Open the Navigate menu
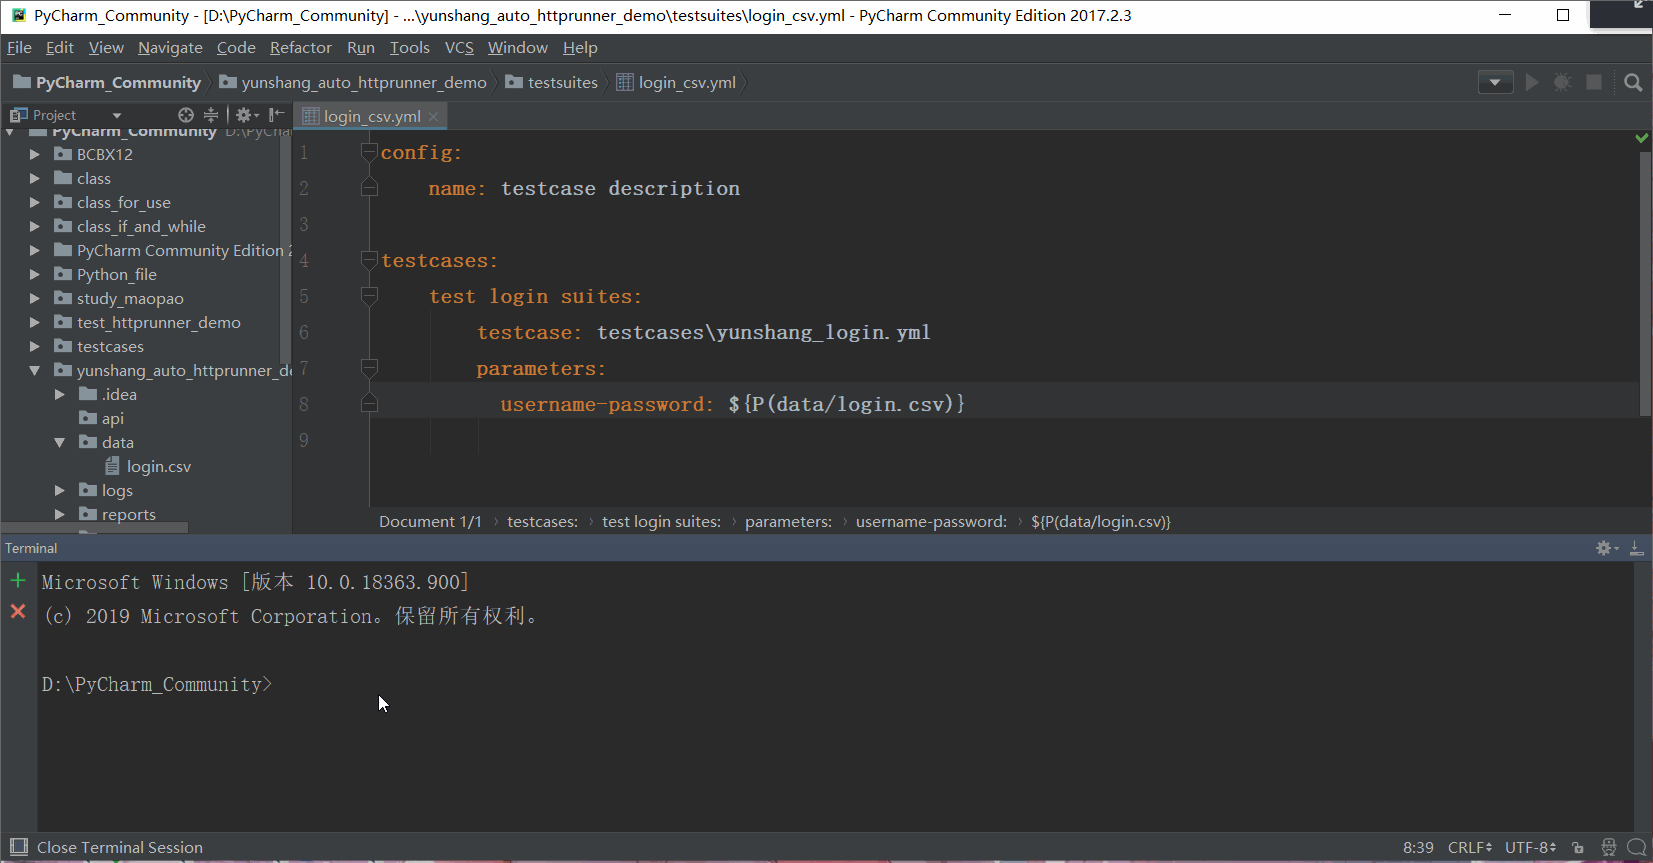1653x863 pixels. pos(170,48)
